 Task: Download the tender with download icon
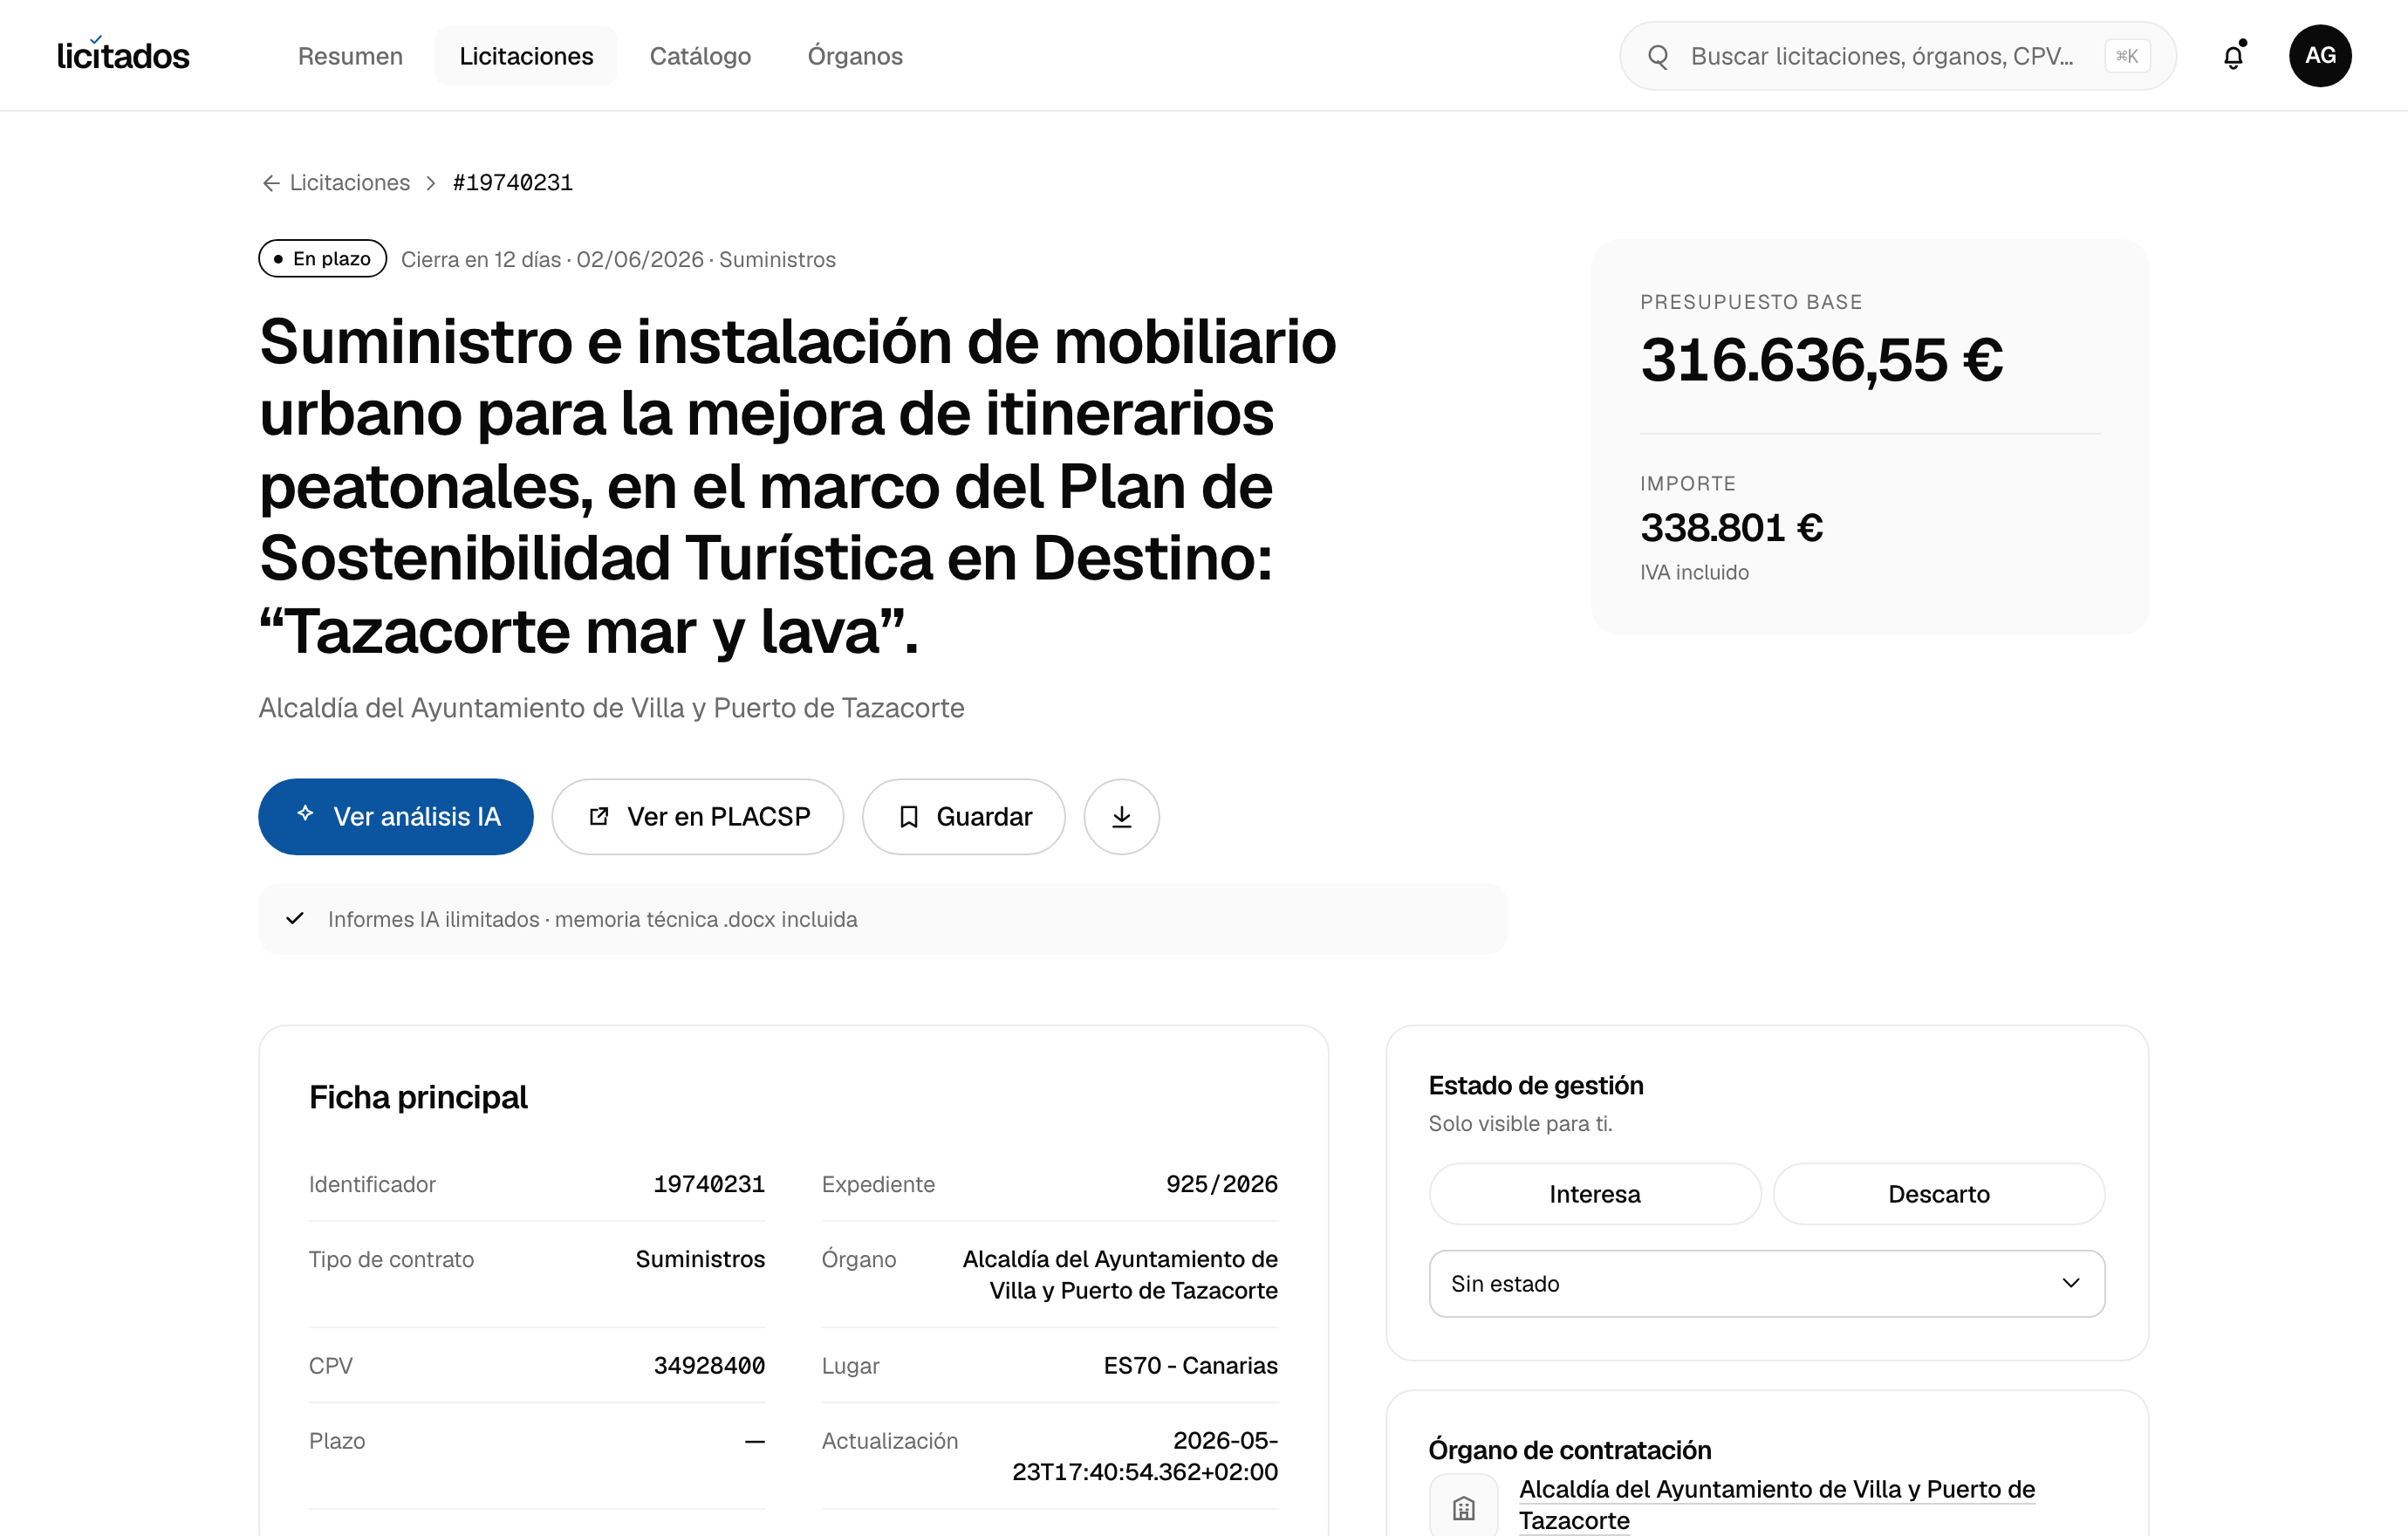[1122, 817]
